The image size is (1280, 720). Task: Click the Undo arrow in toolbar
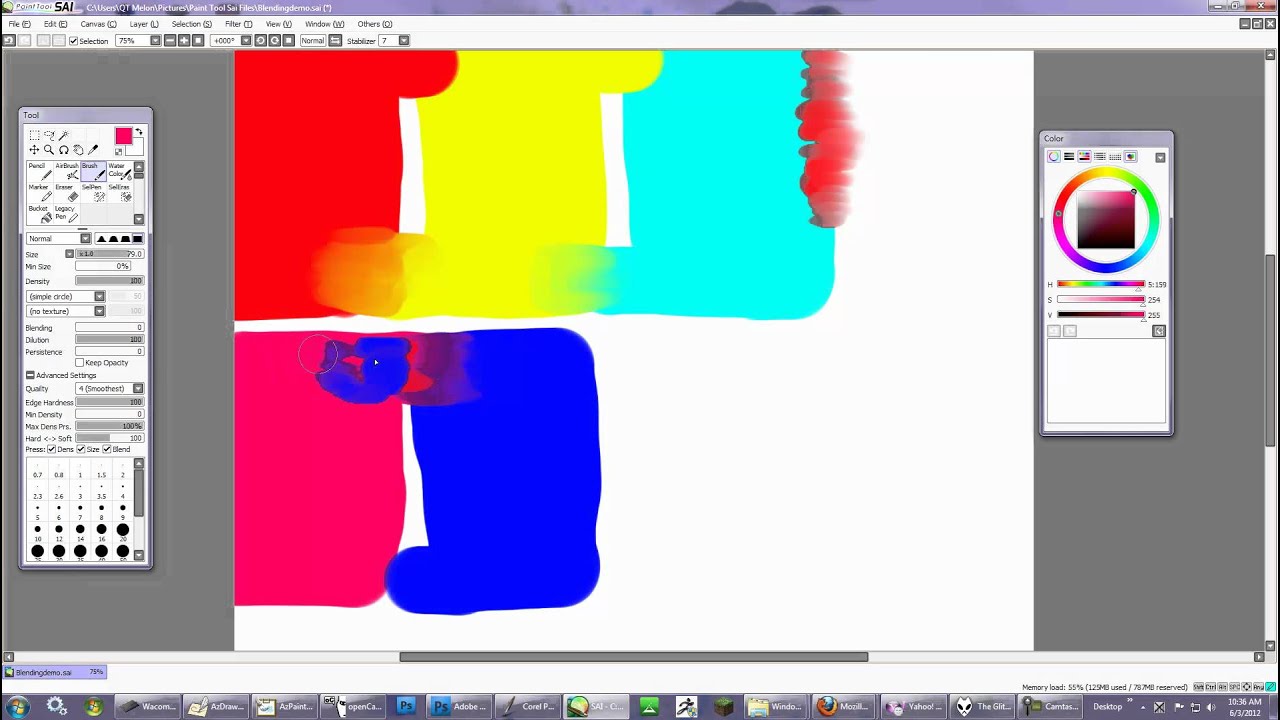coord(9,41)
